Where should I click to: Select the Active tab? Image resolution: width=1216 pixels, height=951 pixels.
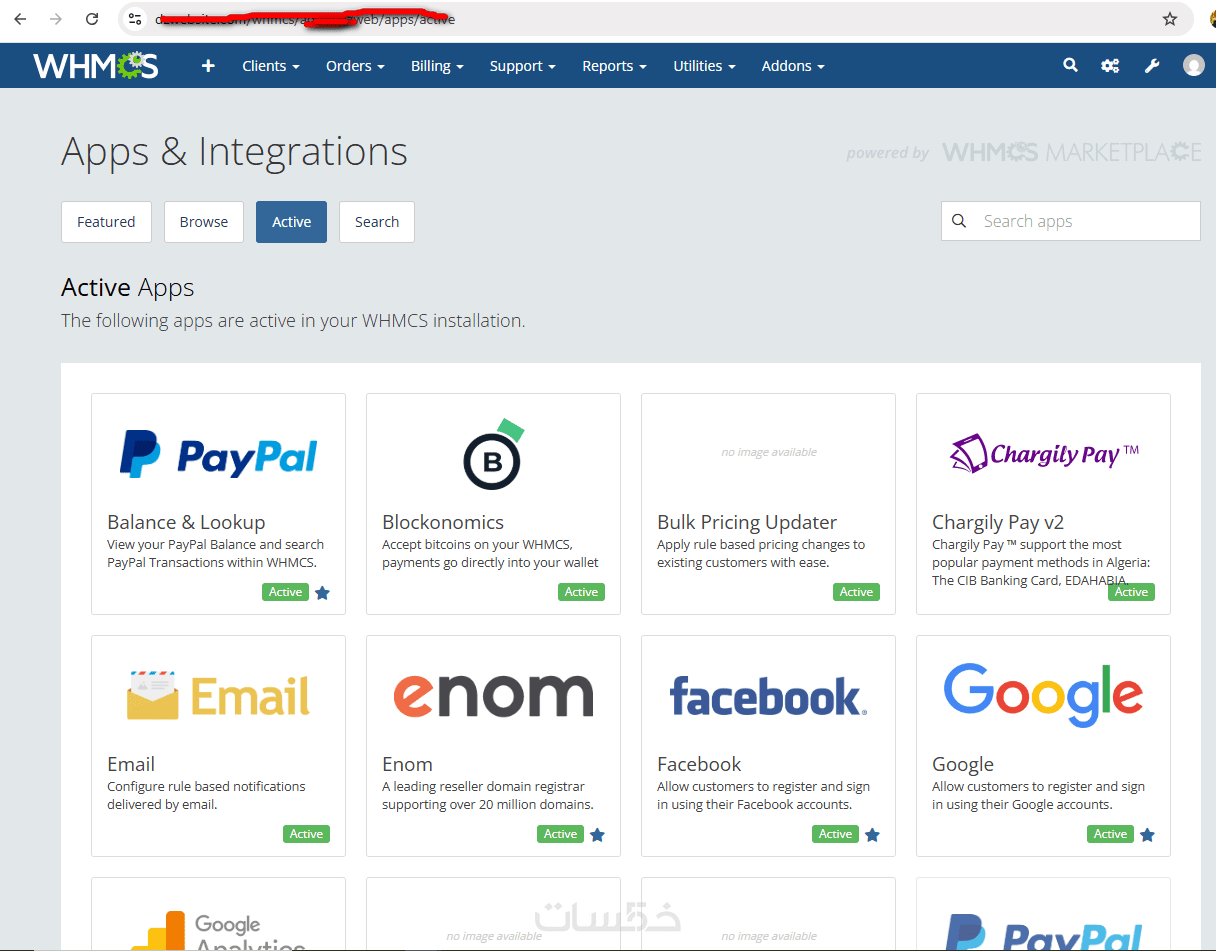[x=291, y=222]
